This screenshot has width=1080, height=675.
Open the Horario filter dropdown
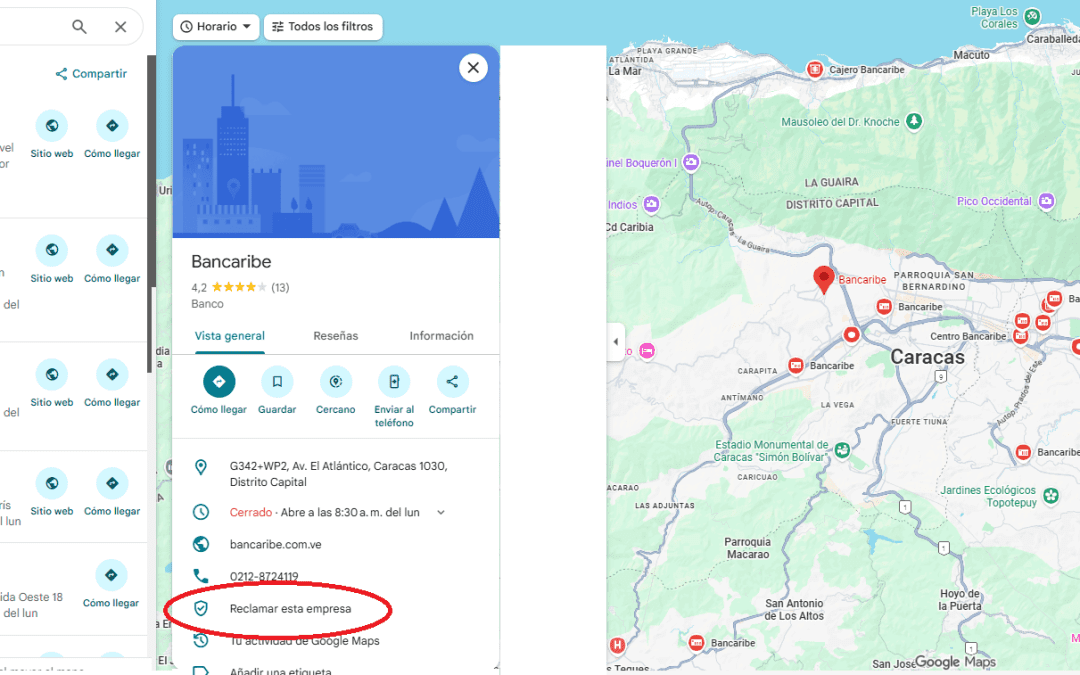pos(215,27)
